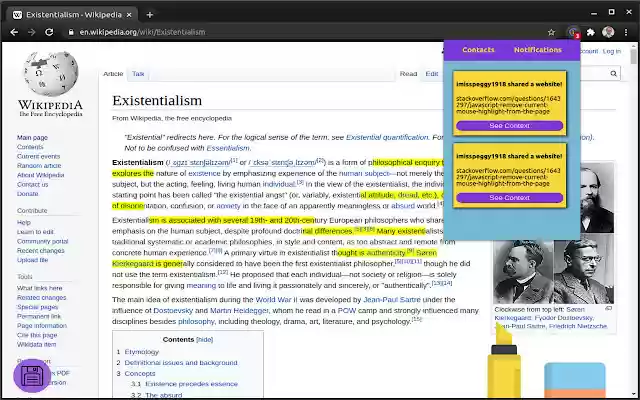
Task: Open the absurd link in the paragraph
Action: (x=403, y=206)
